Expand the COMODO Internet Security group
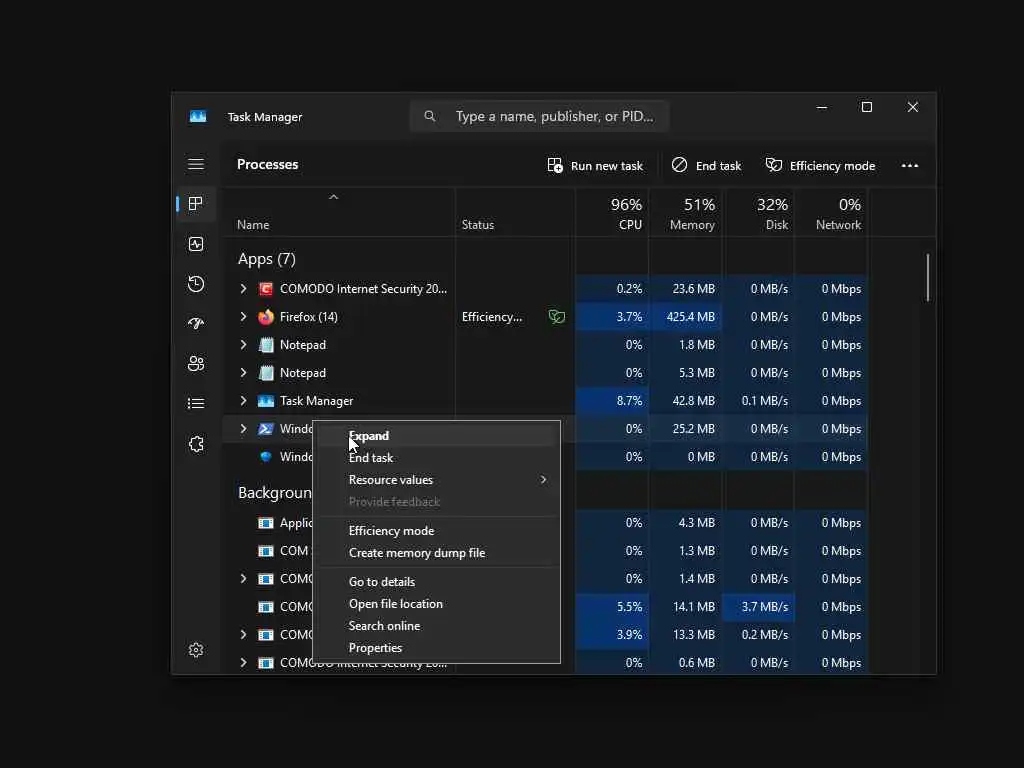Image resolution: width=1024 pixels, height=768 pixels. pyautogui.click(x=244, y=289)
